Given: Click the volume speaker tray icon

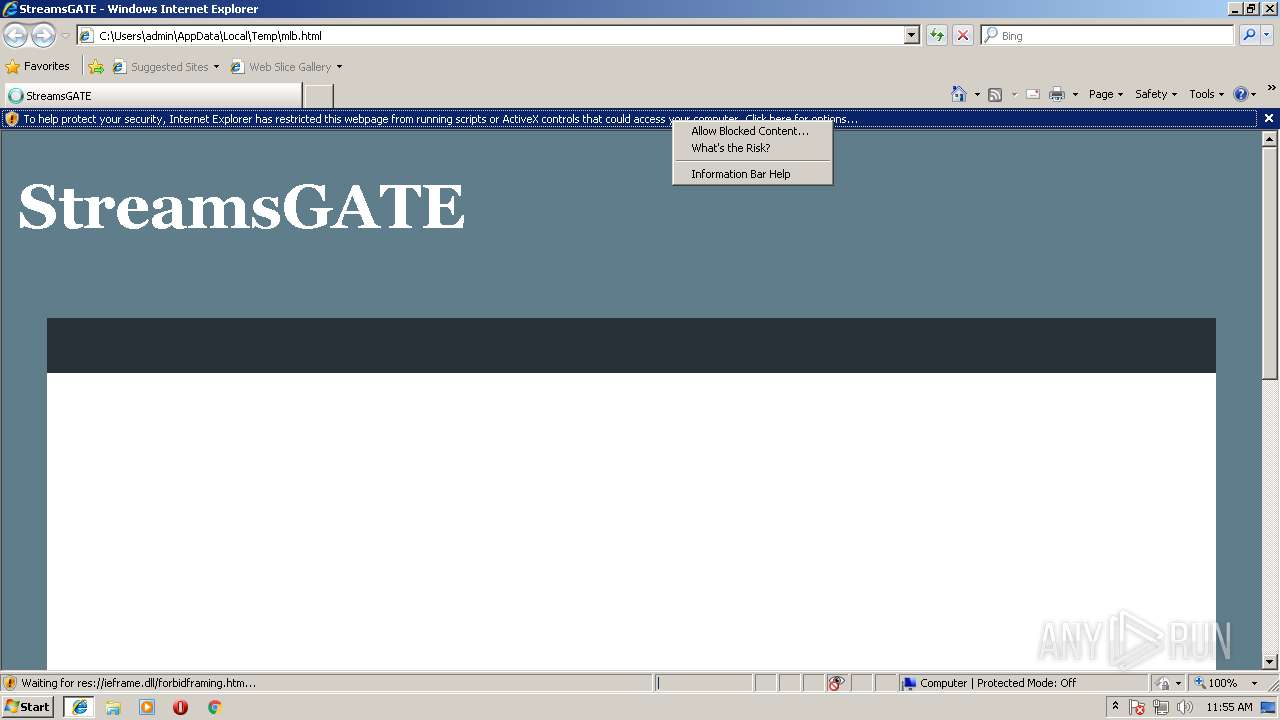Looking at the screenshot, I should click(1184, 707).
